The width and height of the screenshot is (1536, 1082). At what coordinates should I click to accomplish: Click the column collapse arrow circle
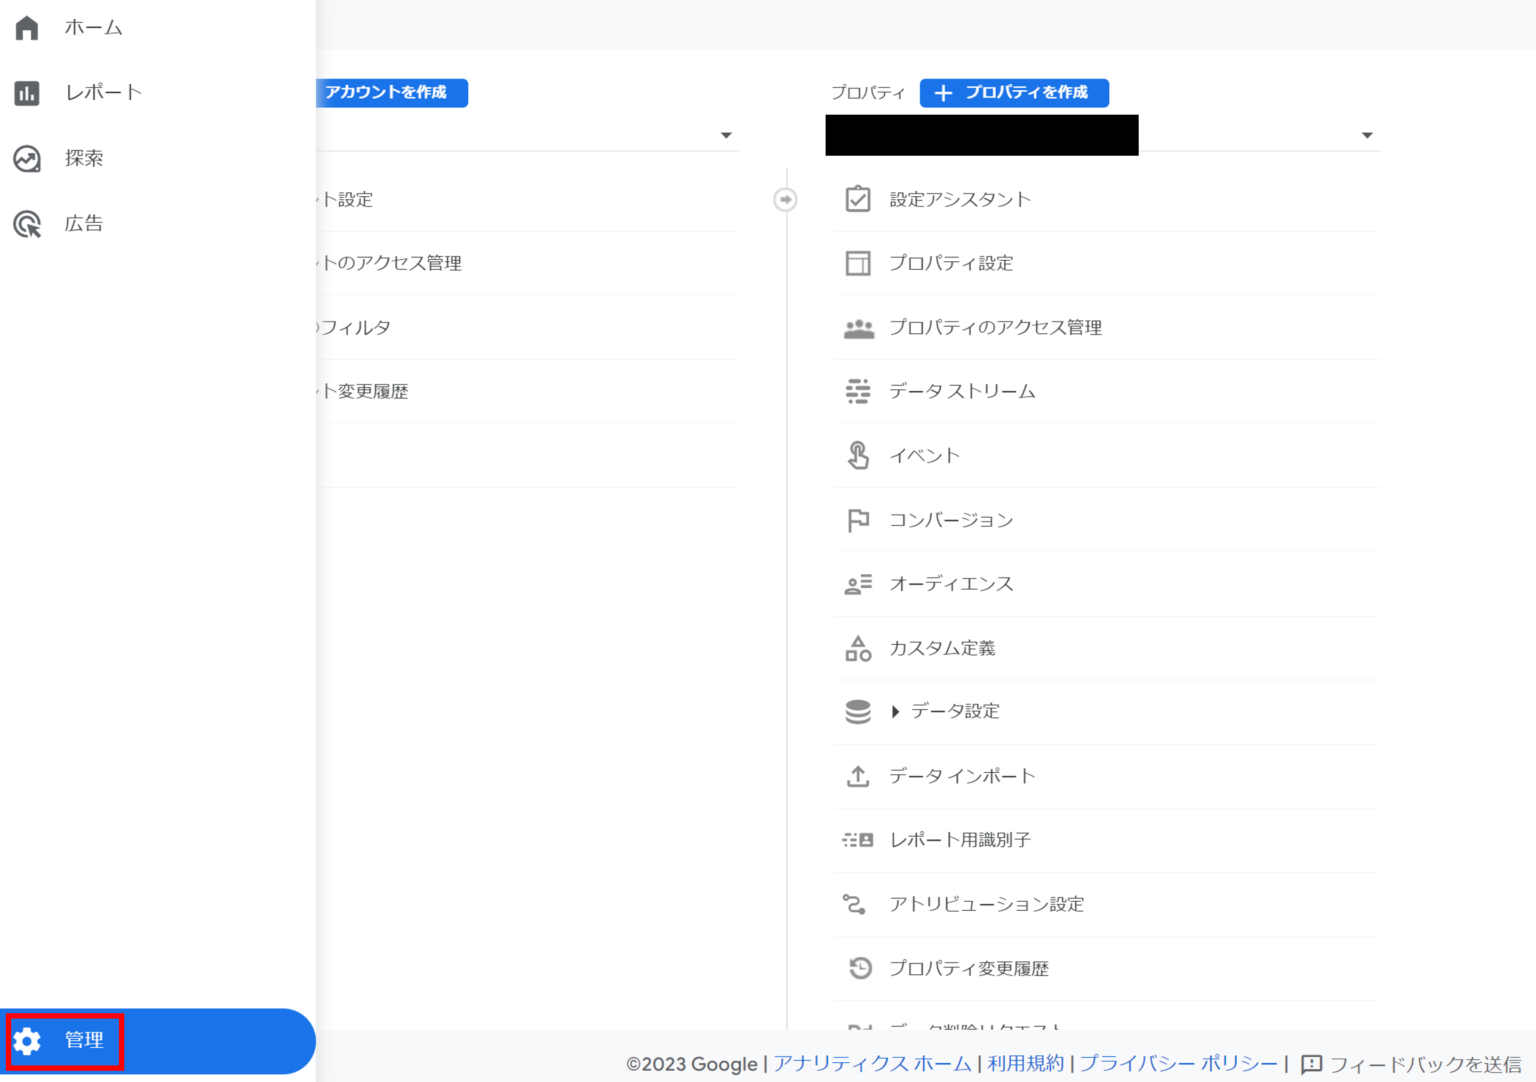point(786,200)
